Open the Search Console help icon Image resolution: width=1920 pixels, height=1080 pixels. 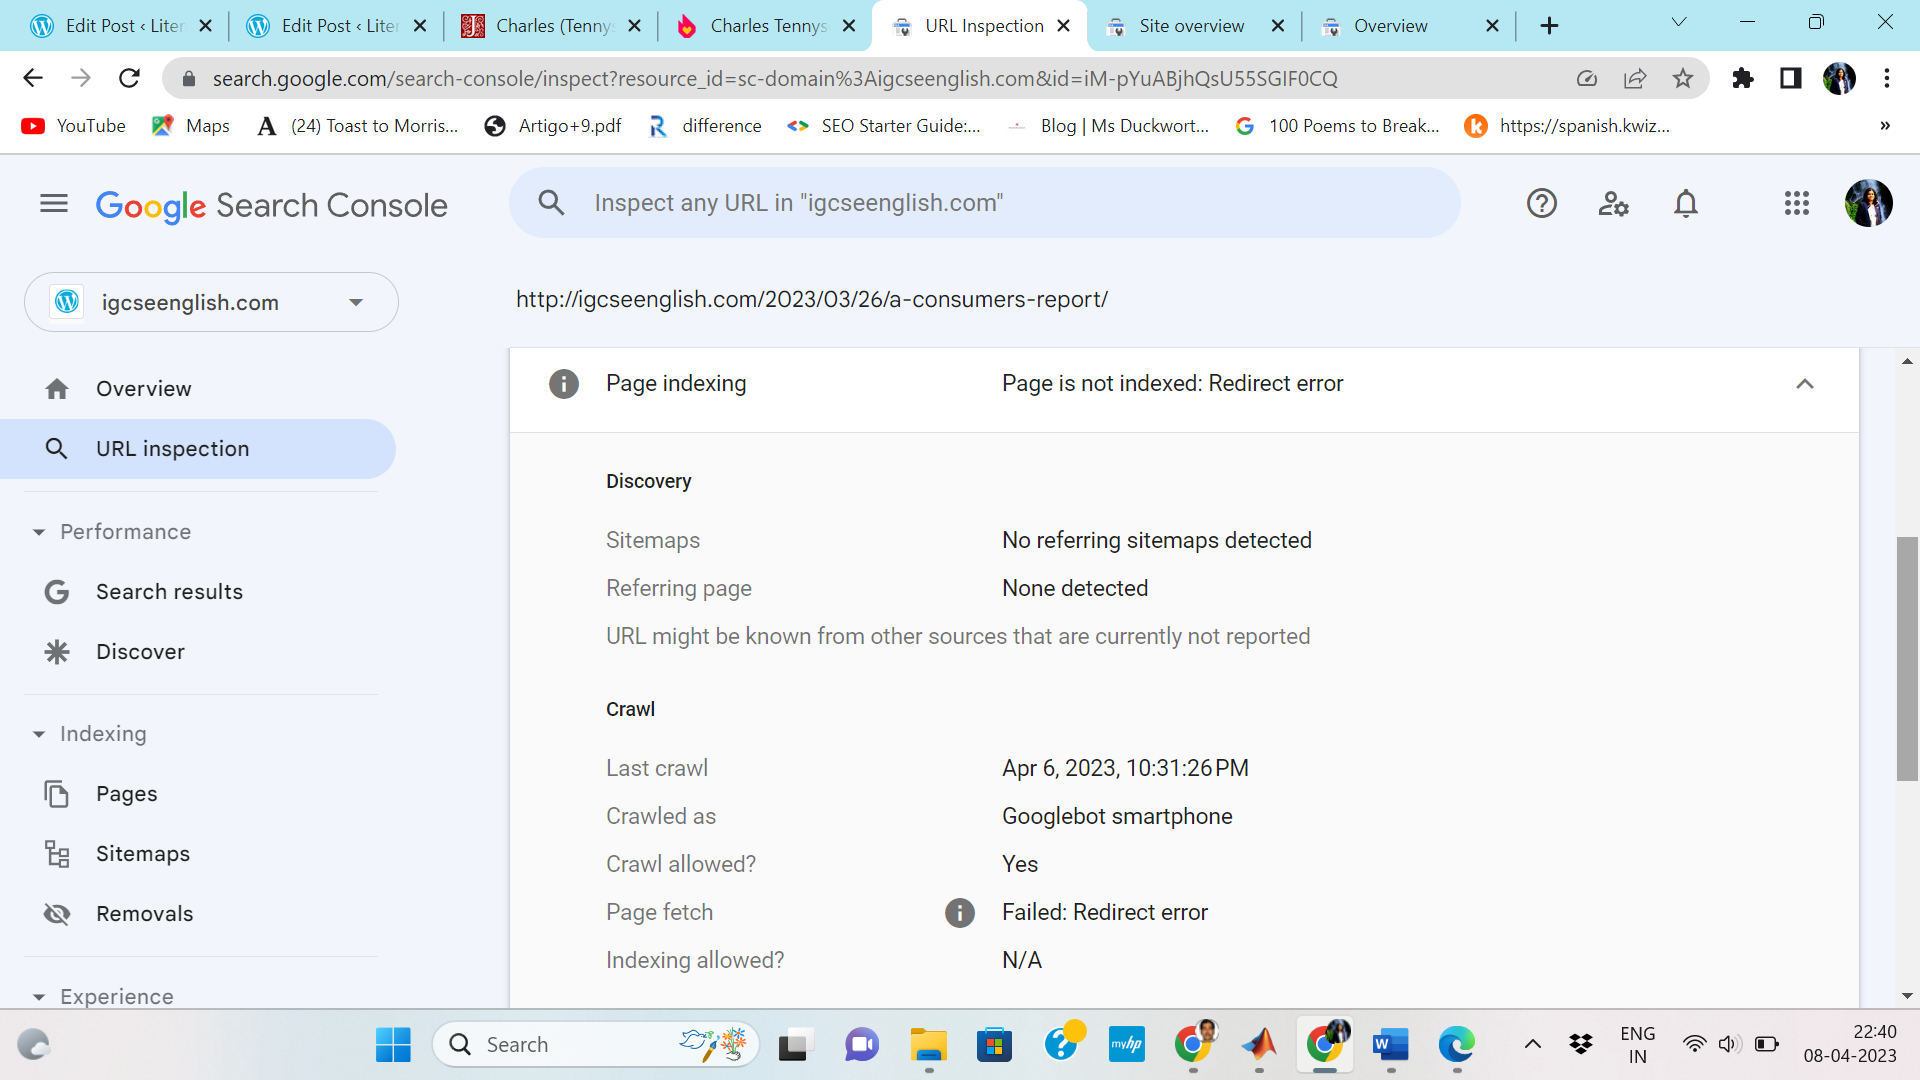click(1541, 204)
